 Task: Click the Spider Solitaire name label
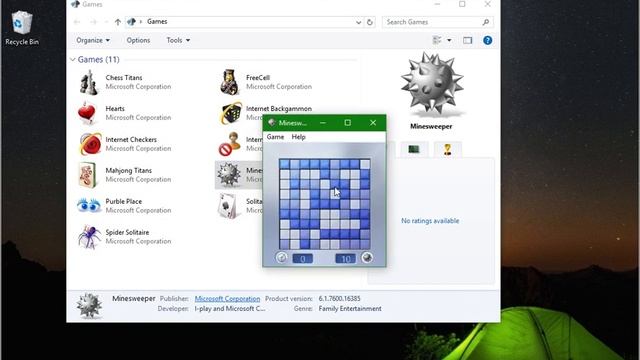coord(127,232)
